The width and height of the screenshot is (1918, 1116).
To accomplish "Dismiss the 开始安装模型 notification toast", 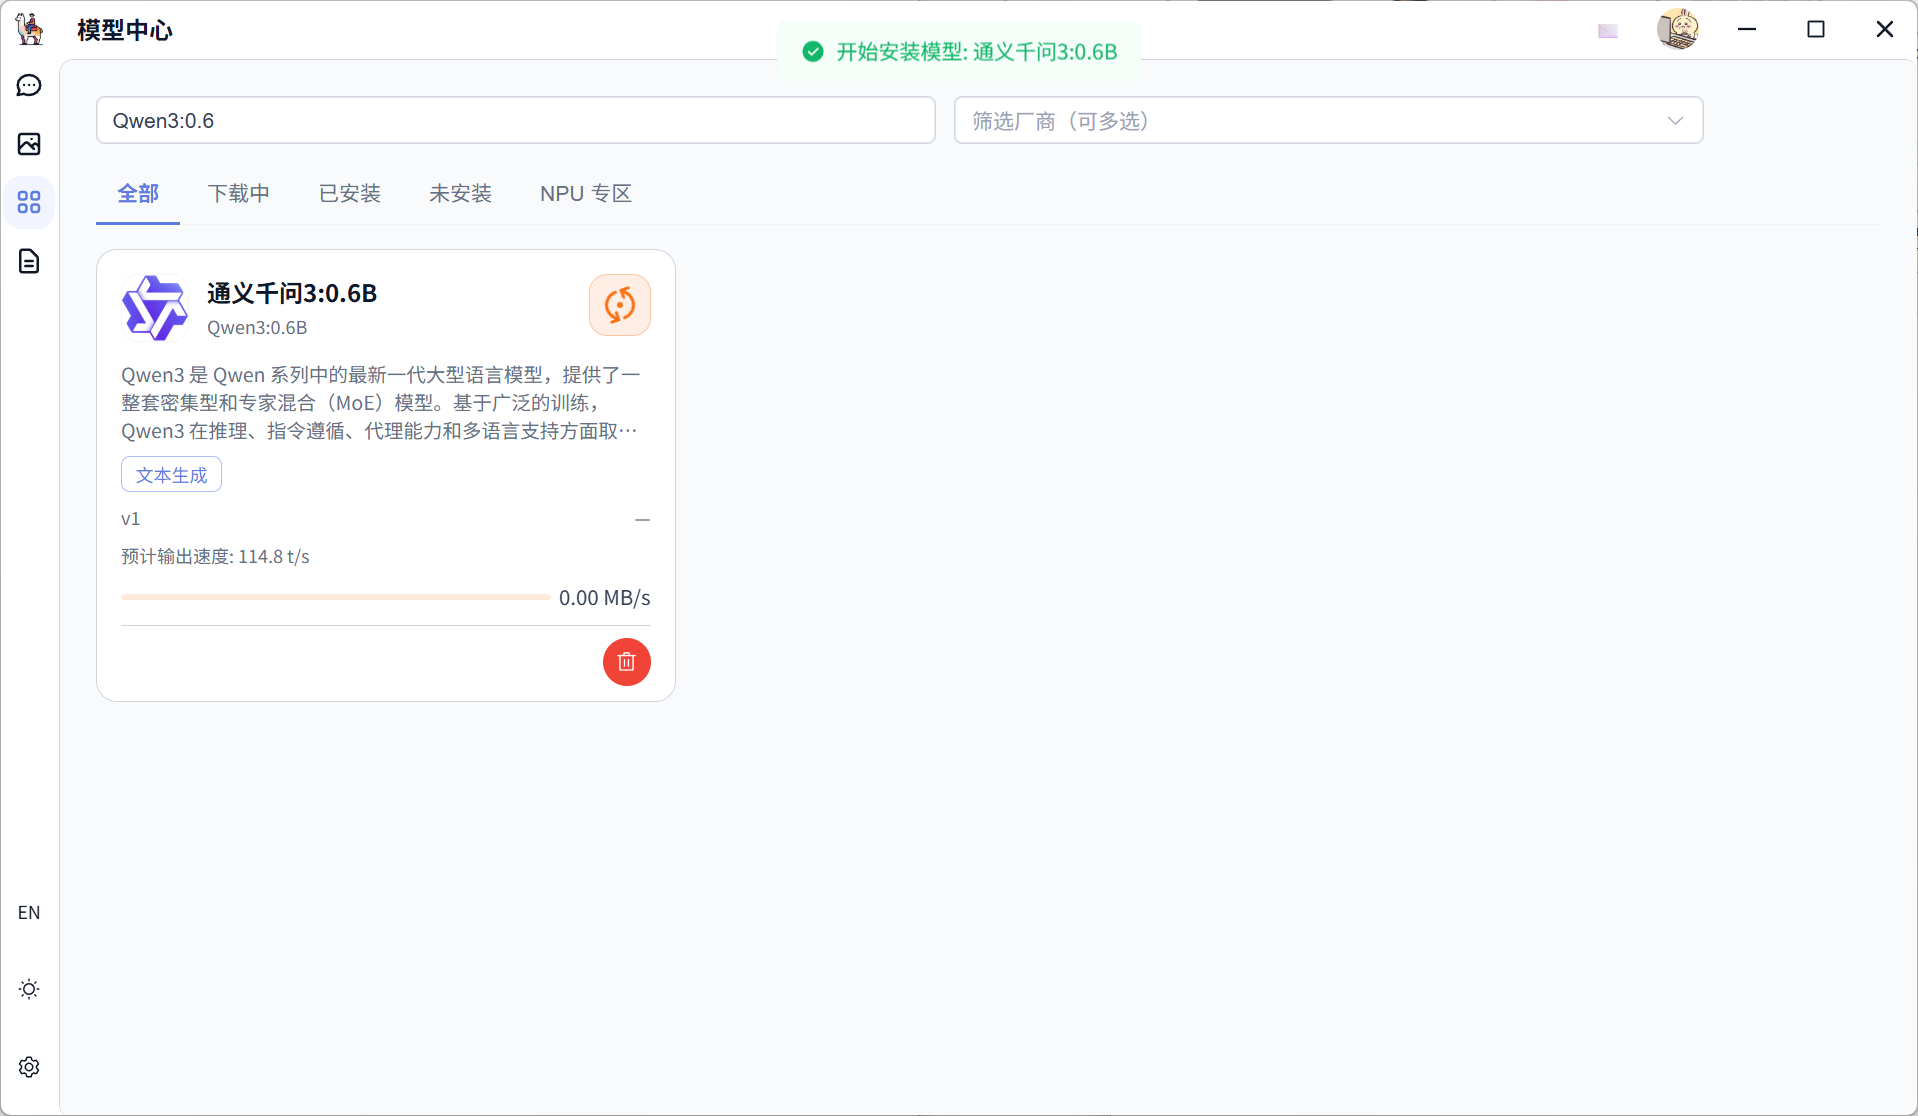I will point(959,52).
